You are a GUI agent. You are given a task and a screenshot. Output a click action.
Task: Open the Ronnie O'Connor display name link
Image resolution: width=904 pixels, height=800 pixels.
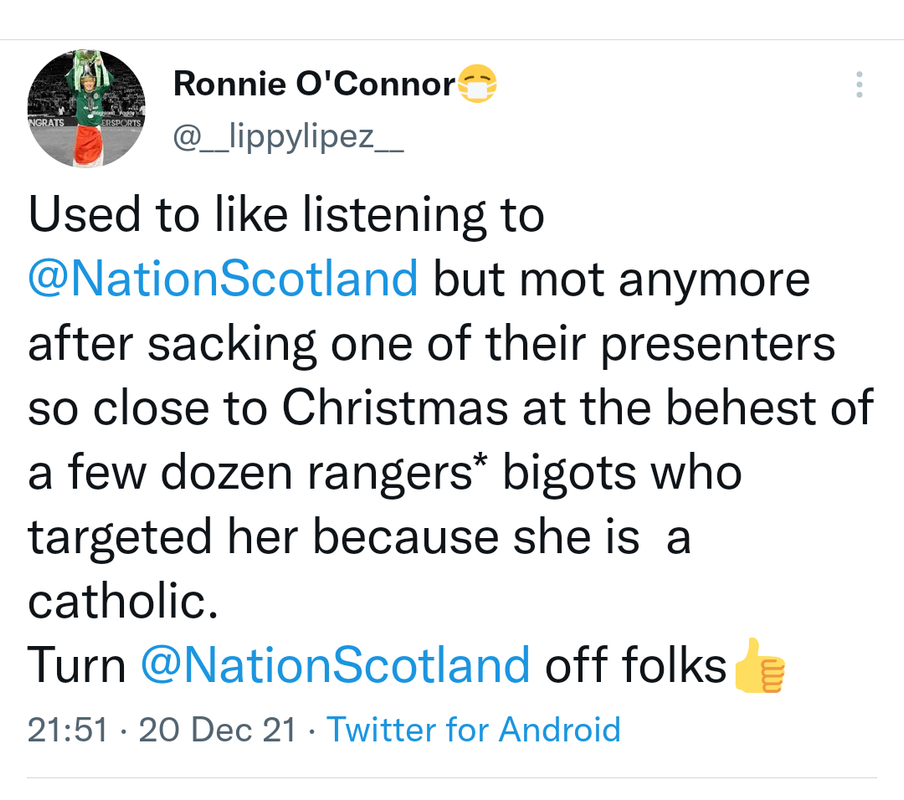point(314,84)
